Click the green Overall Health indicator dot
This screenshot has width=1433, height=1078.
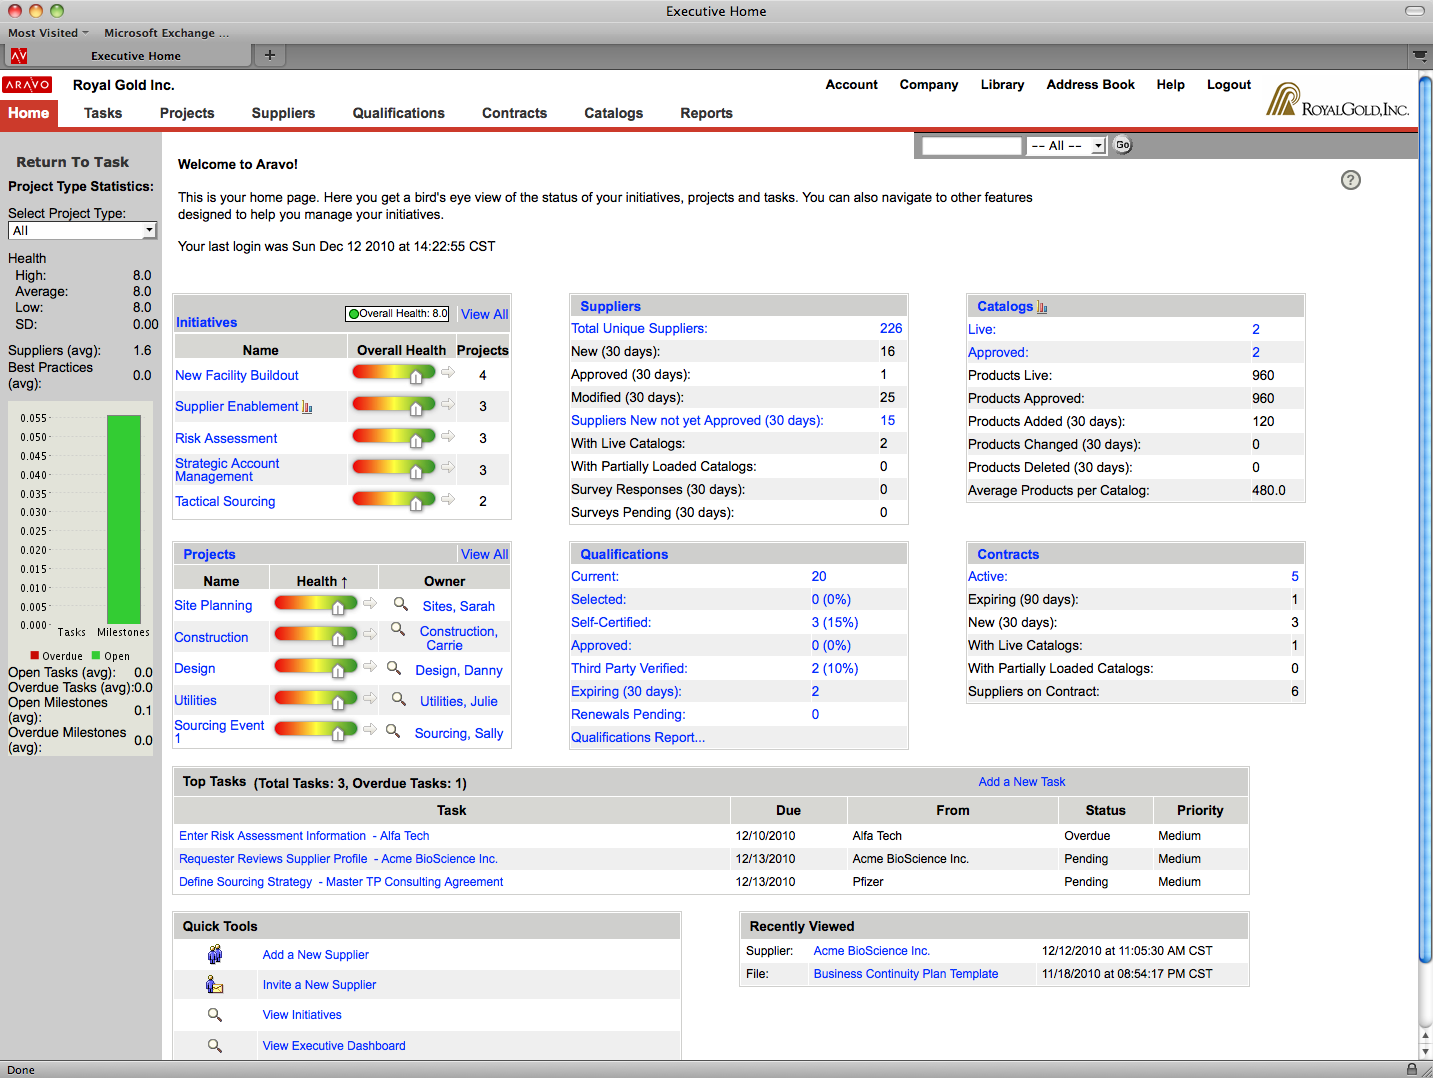tap(353, 314)
